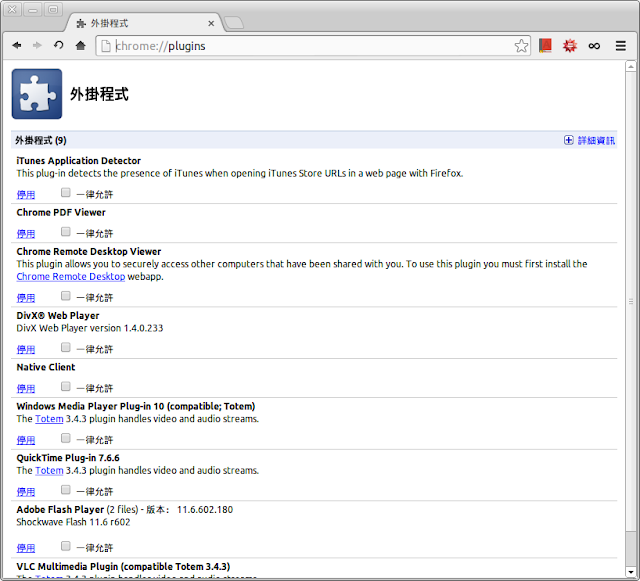The width and height of the screenshot is (640, 581).
Task: Open Totem link under Windows Media Player
Action: coord(49,419)
